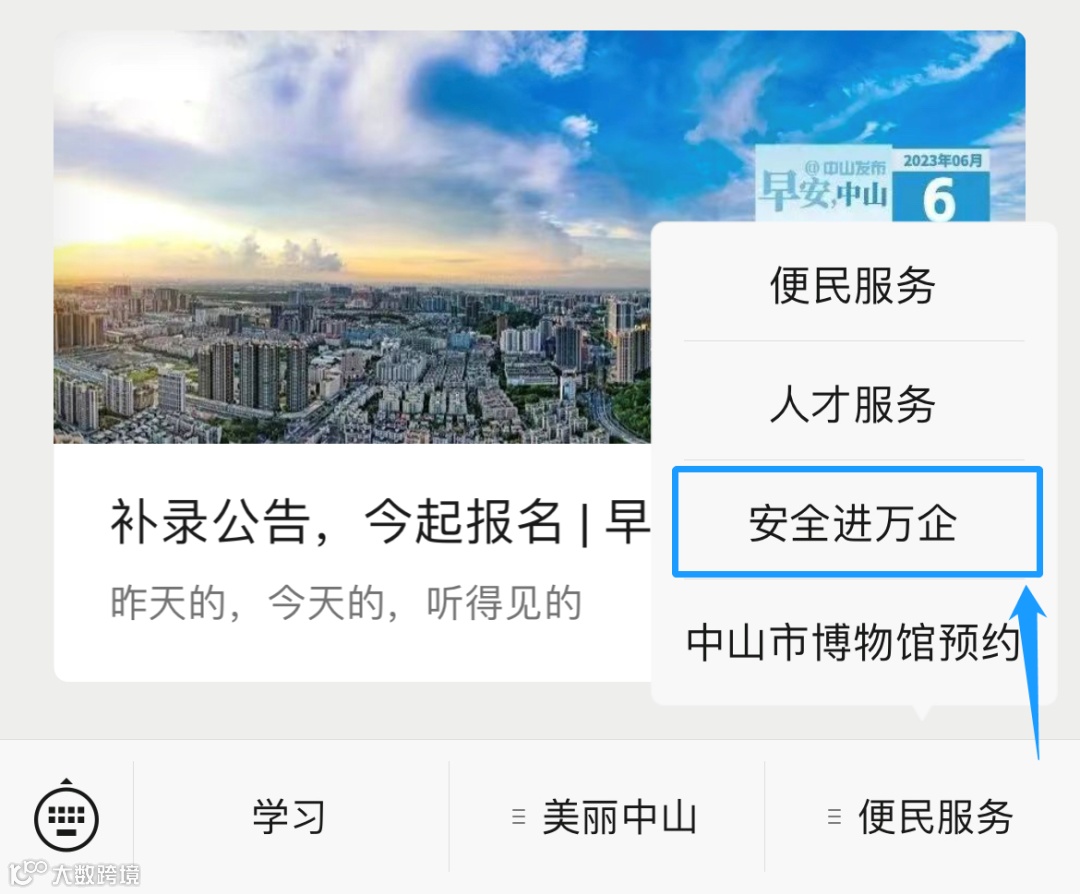
Task: Collapse the 便民服务 bottom menu
Action: (922, 818)
